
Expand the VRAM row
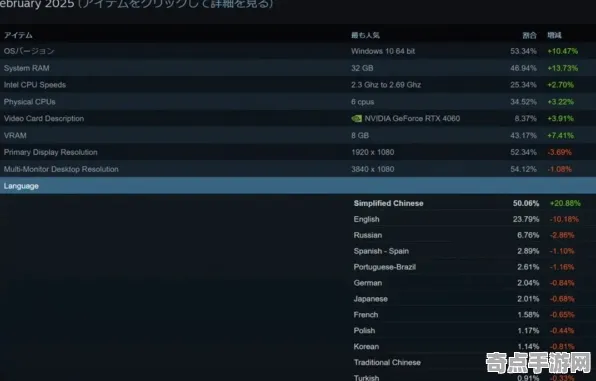coord(298,135)
